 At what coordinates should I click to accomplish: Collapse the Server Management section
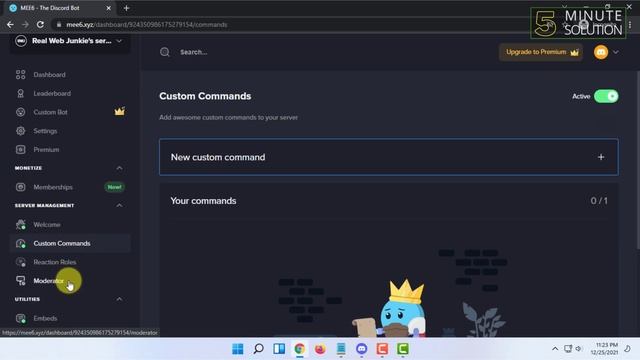pyautogui.click(x=119, y=205)
